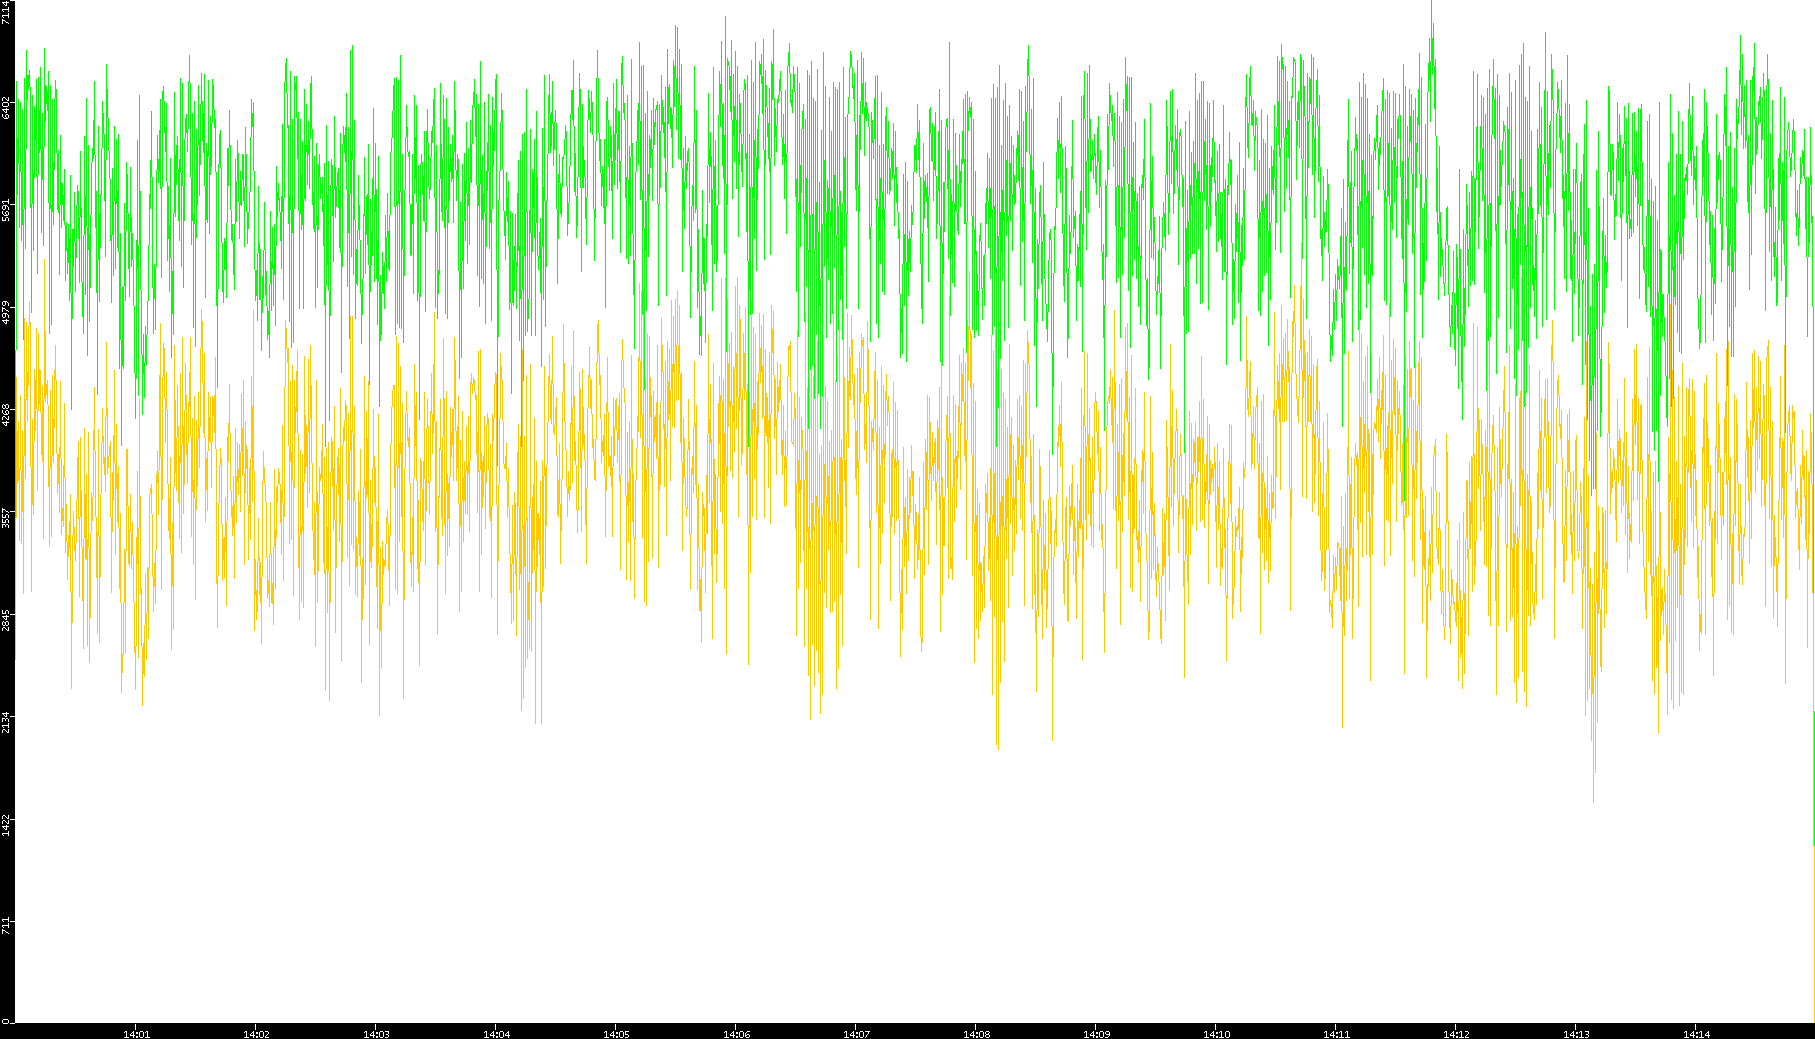
Task: Click the 14:05 time axis label
Action: (x=616, y=1033)
